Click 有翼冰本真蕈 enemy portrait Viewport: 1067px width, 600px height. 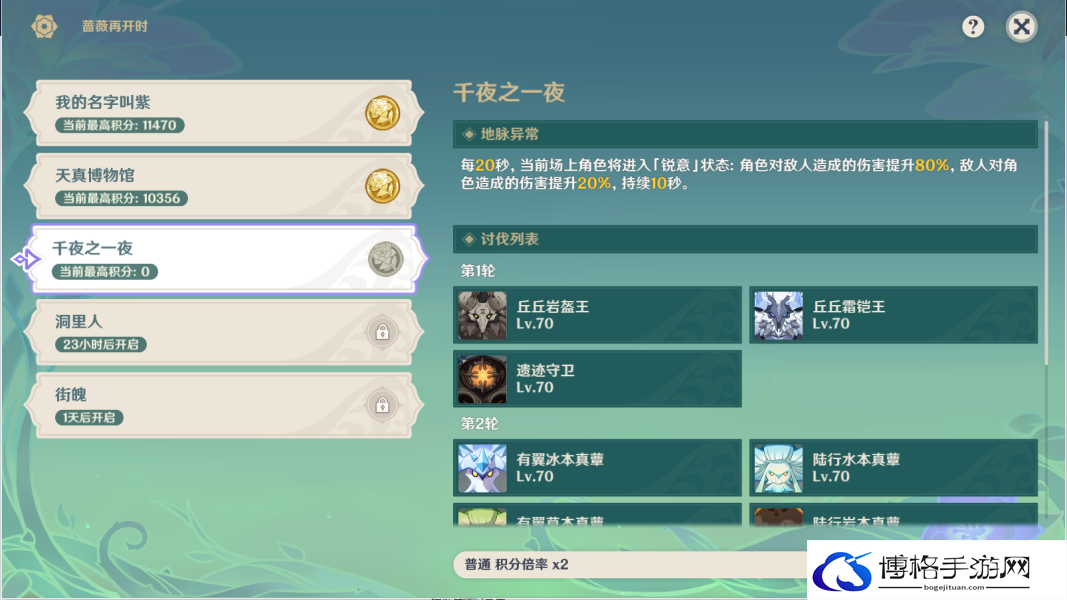tap(482, 468)
